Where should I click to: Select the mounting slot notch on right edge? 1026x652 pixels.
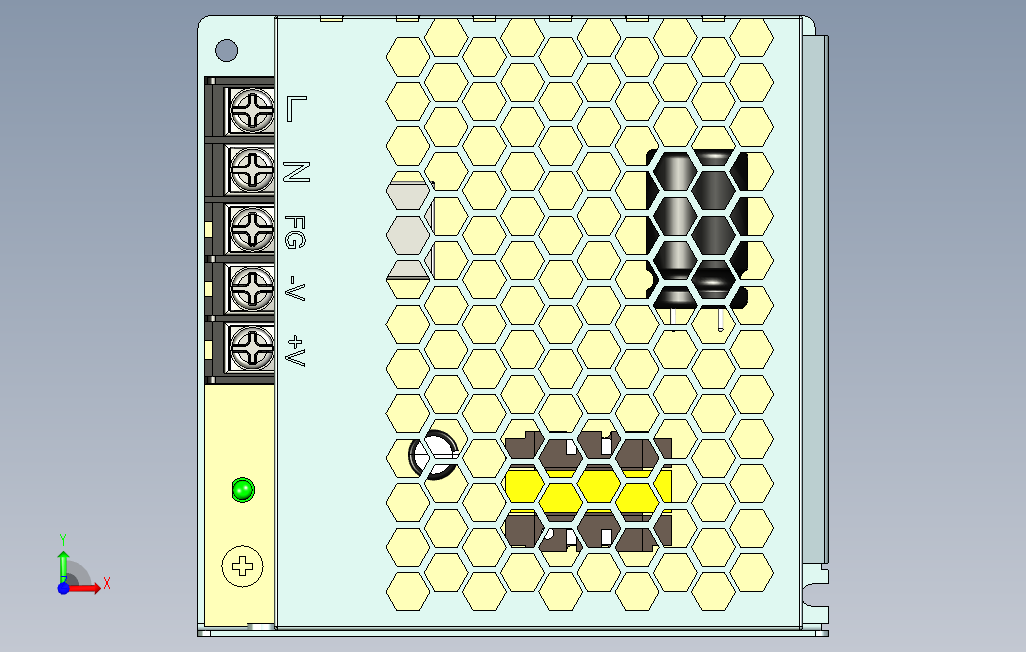point(817,594)
